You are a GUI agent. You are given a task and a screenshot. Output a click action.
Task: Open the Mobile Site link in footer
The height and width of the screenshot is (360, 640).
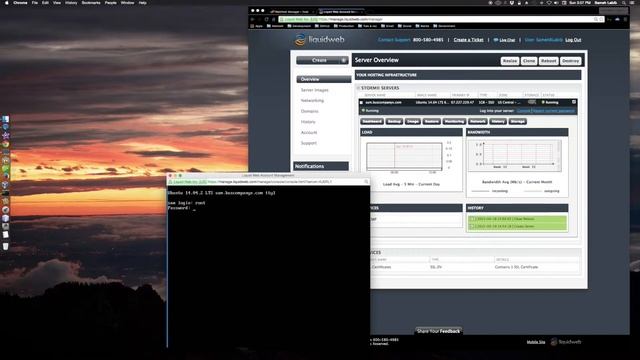point(536,342)
